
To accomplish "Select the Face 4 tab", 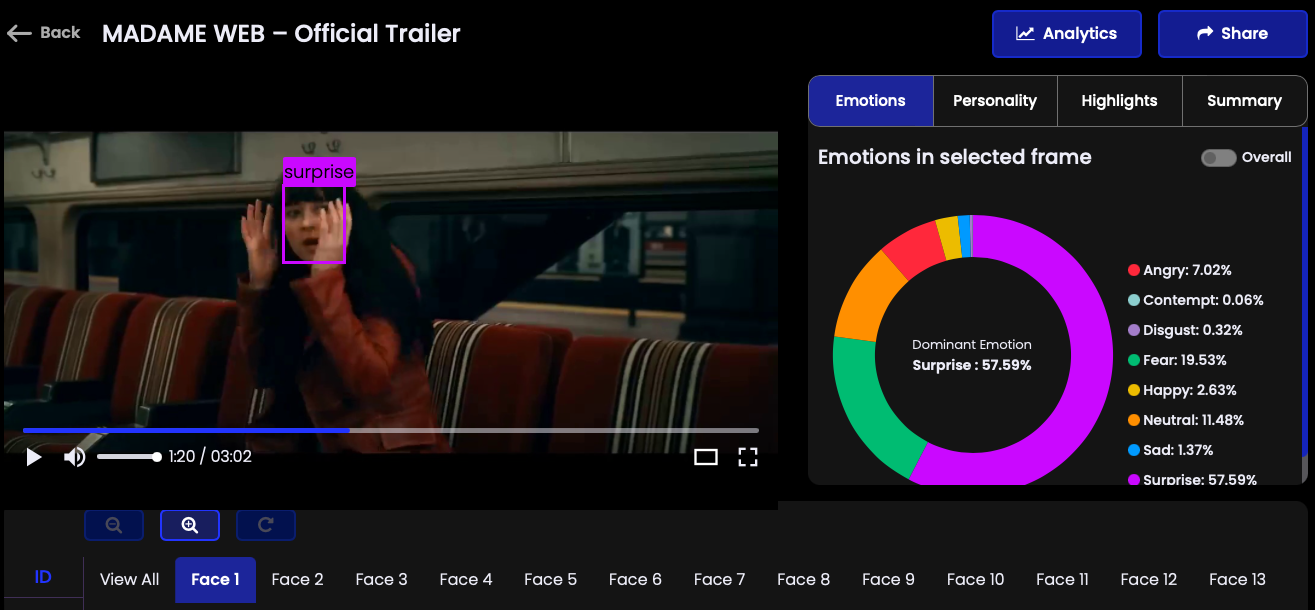I will pos(466,579).
